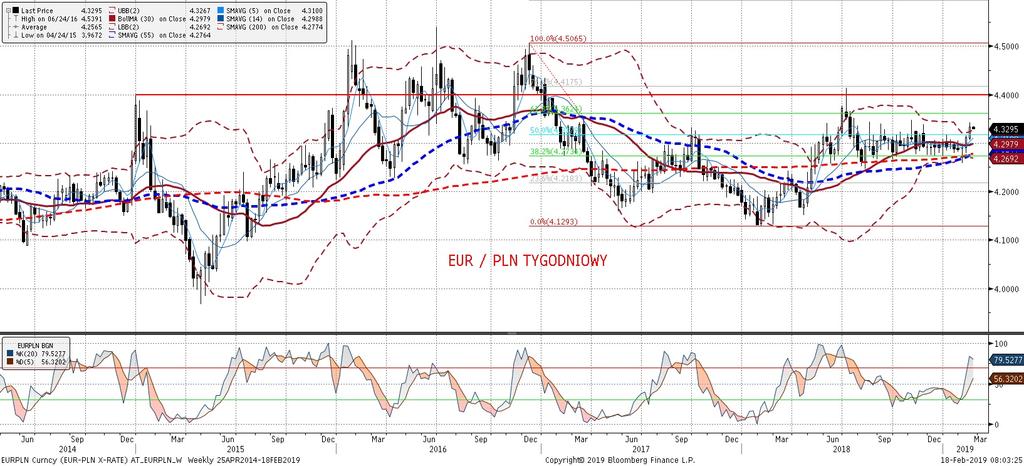
Task: Click the 2018 year label on time axis
Action: [x=841, y=450]
